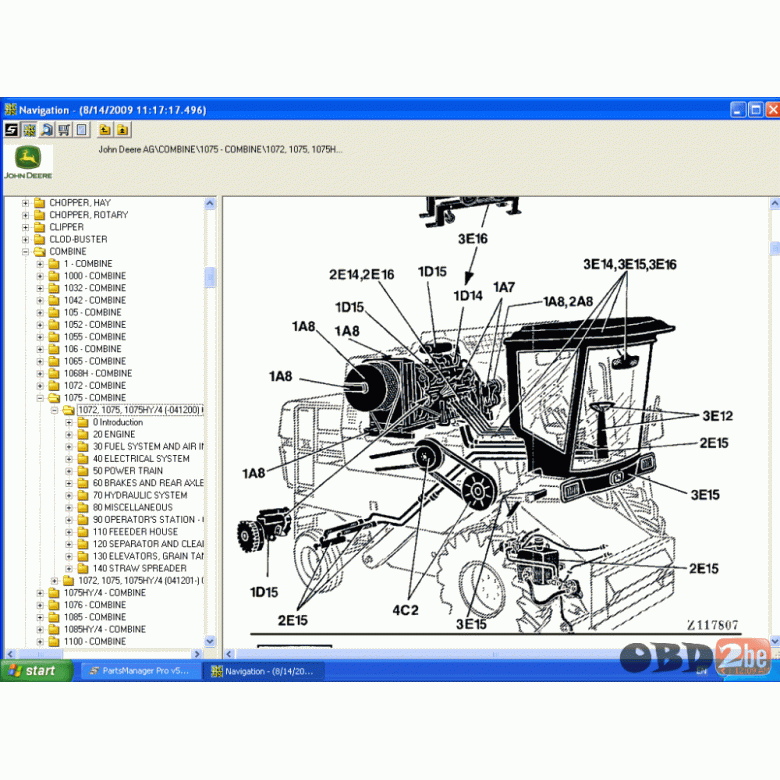
Task: Collapse the 1072, 1075, 1075HY/4 (-041200) node
Action: point(55,410)
